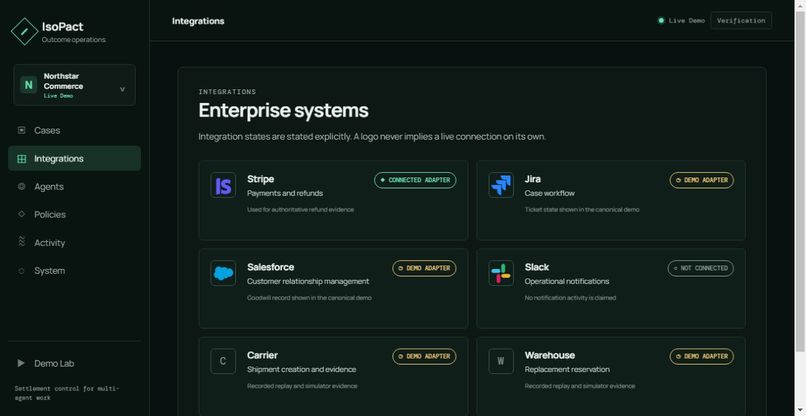Click the Activity sidebar icon
Viewport: 806px width, 416px height.
22,242
